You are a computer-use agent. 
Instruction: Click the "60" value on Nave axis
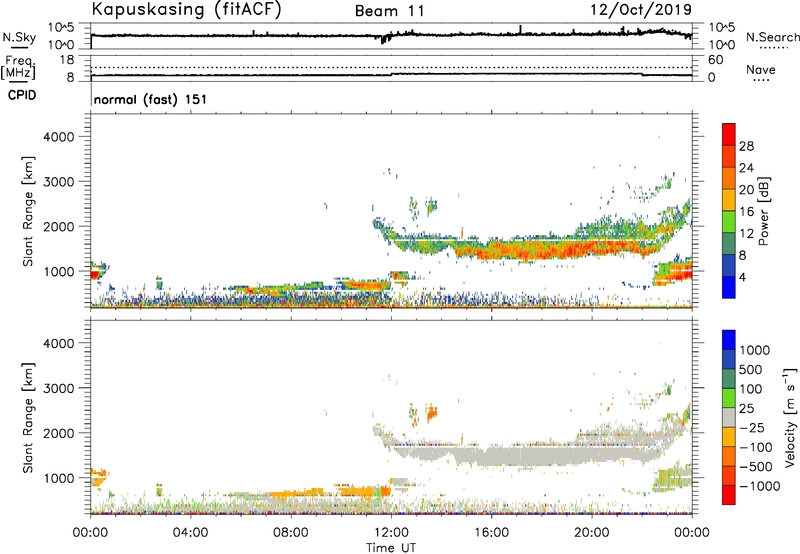(715, 60)
